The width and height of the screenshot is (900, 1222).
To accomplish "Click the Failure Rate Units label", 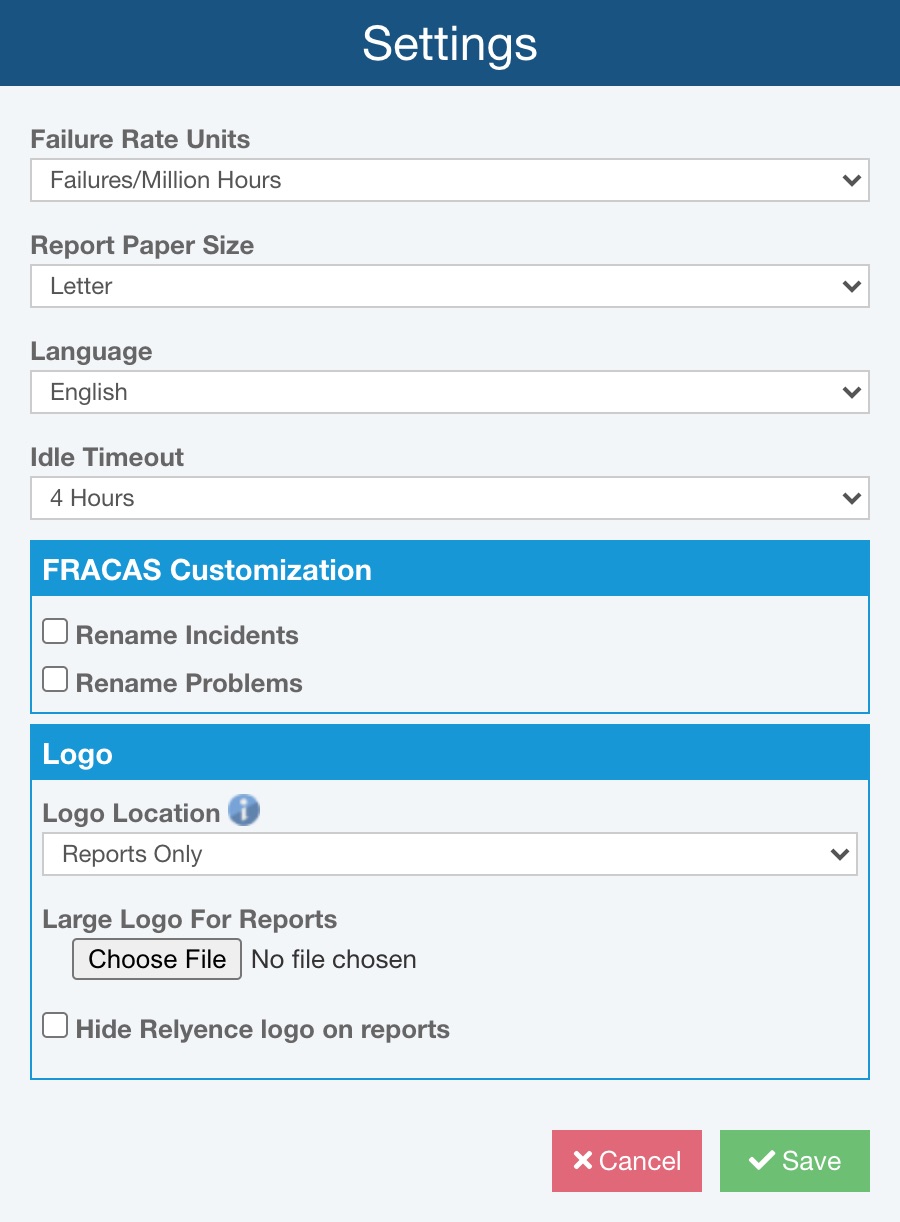I will (x=141, y=139).
